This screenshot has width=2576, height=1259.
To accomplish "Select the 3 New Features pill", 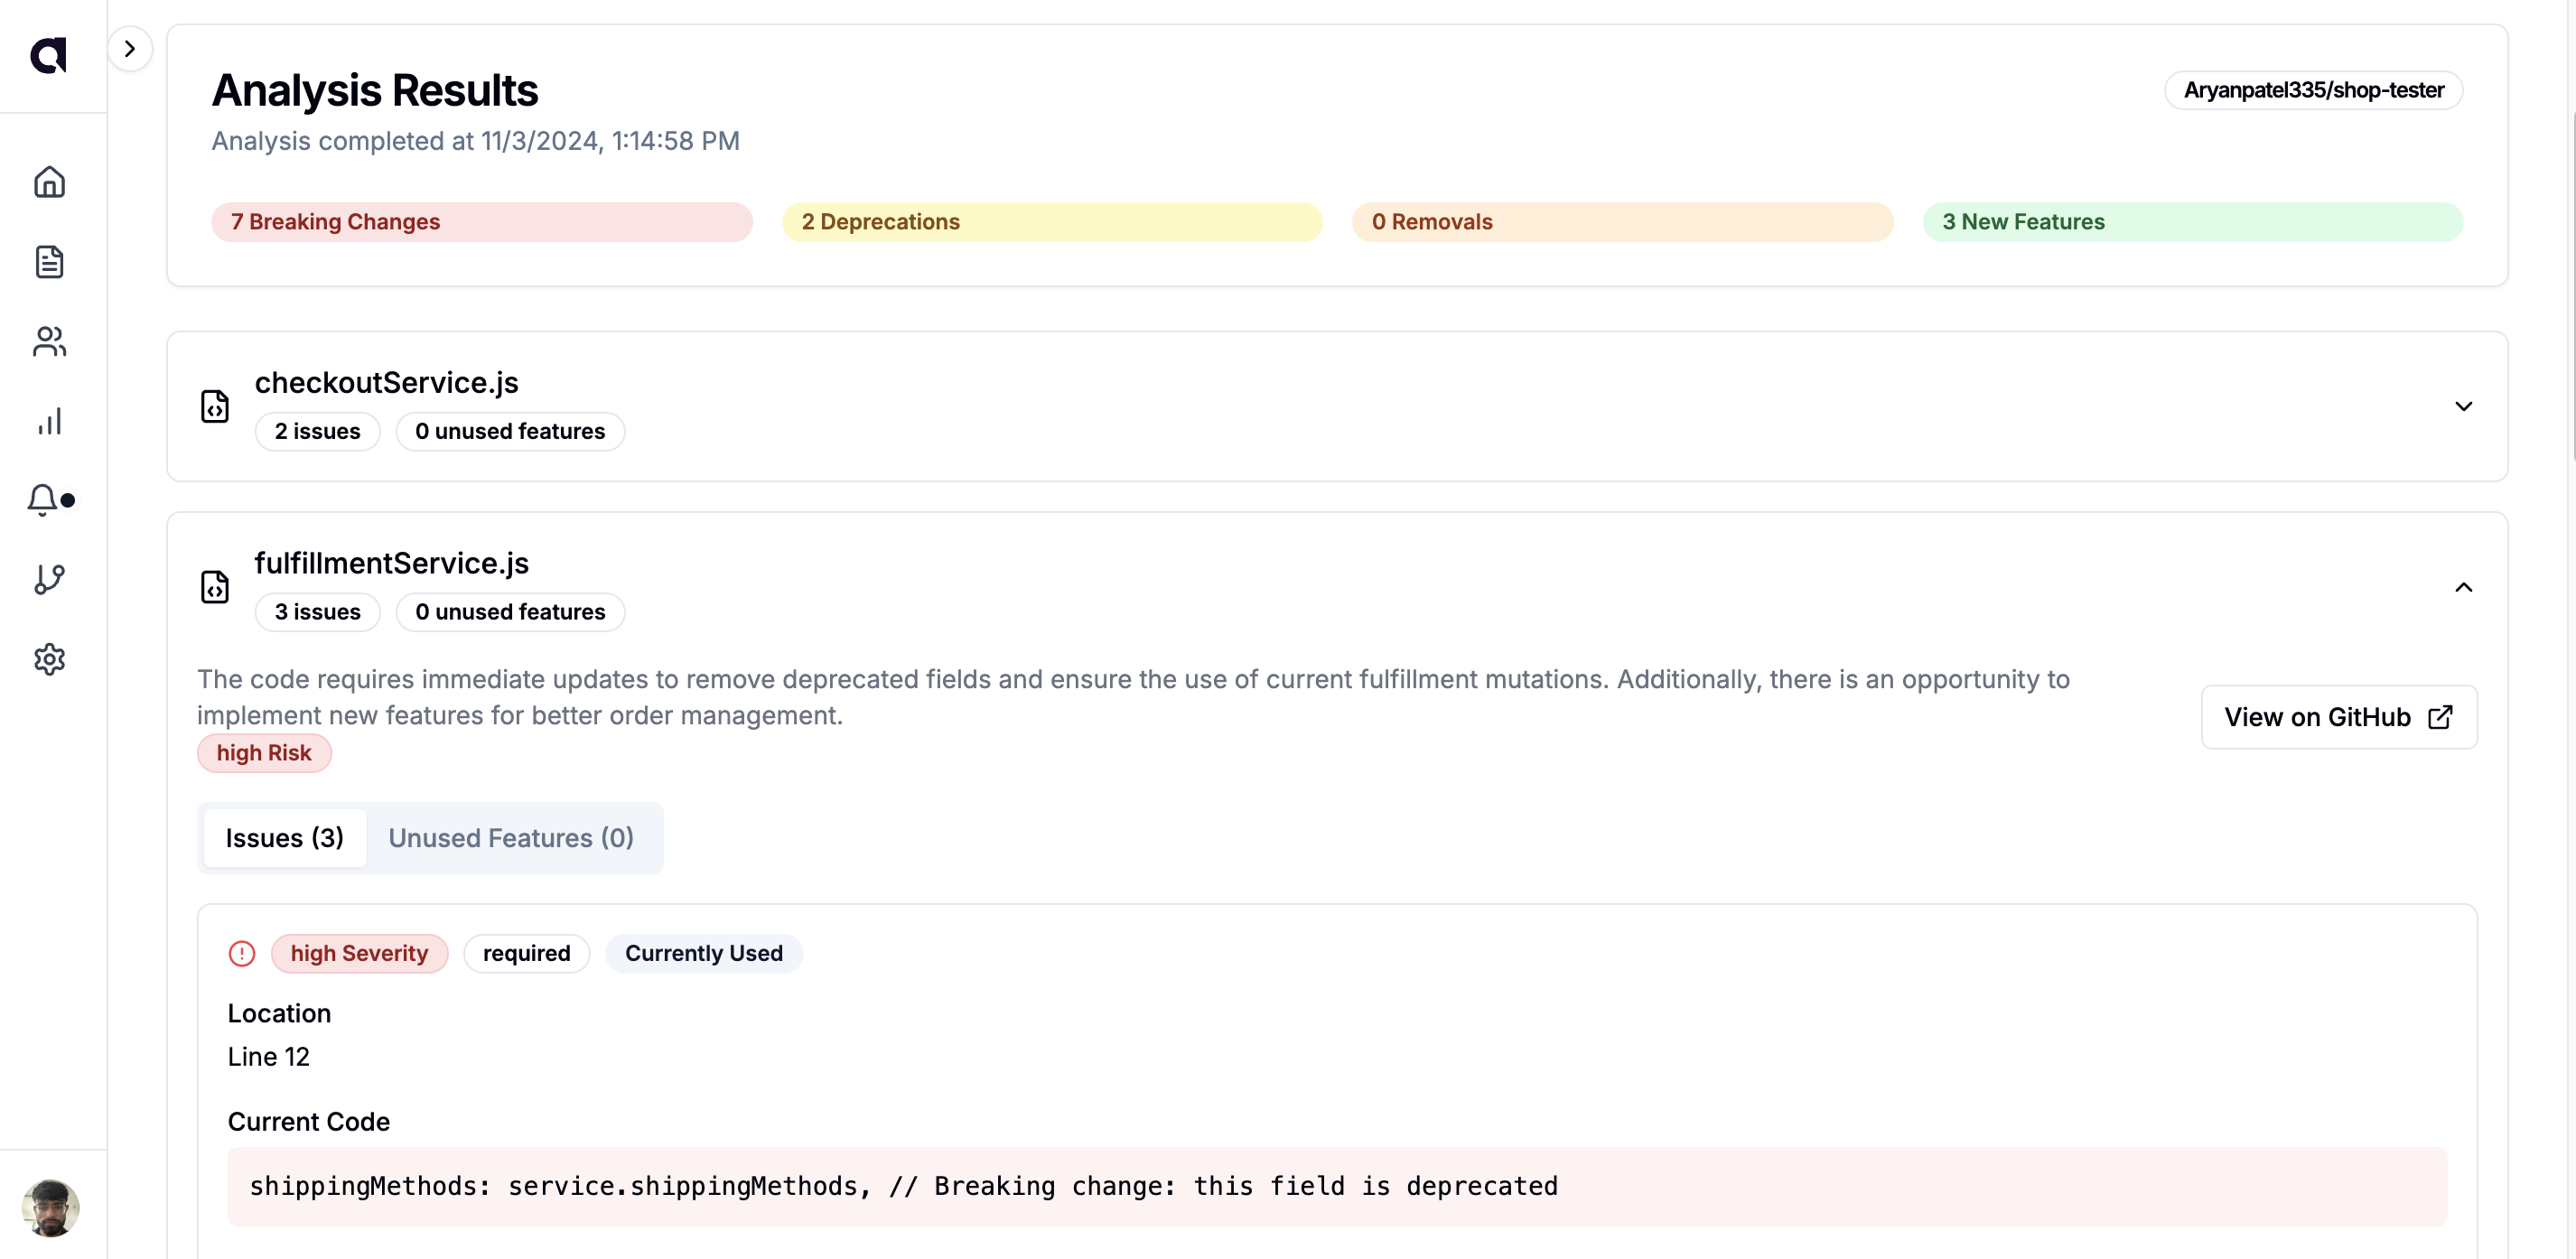I will [x=2192, y=222].
